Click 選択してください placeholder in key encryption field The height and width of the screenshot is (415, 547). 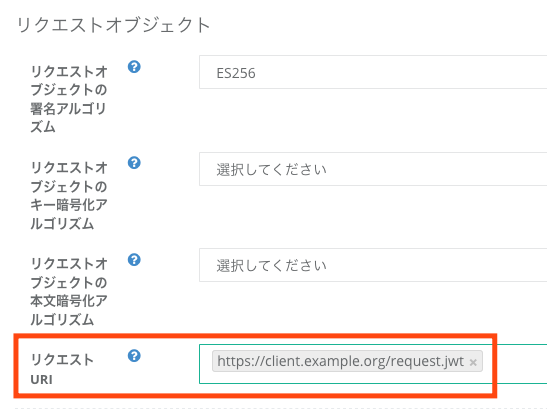(271, 169)
